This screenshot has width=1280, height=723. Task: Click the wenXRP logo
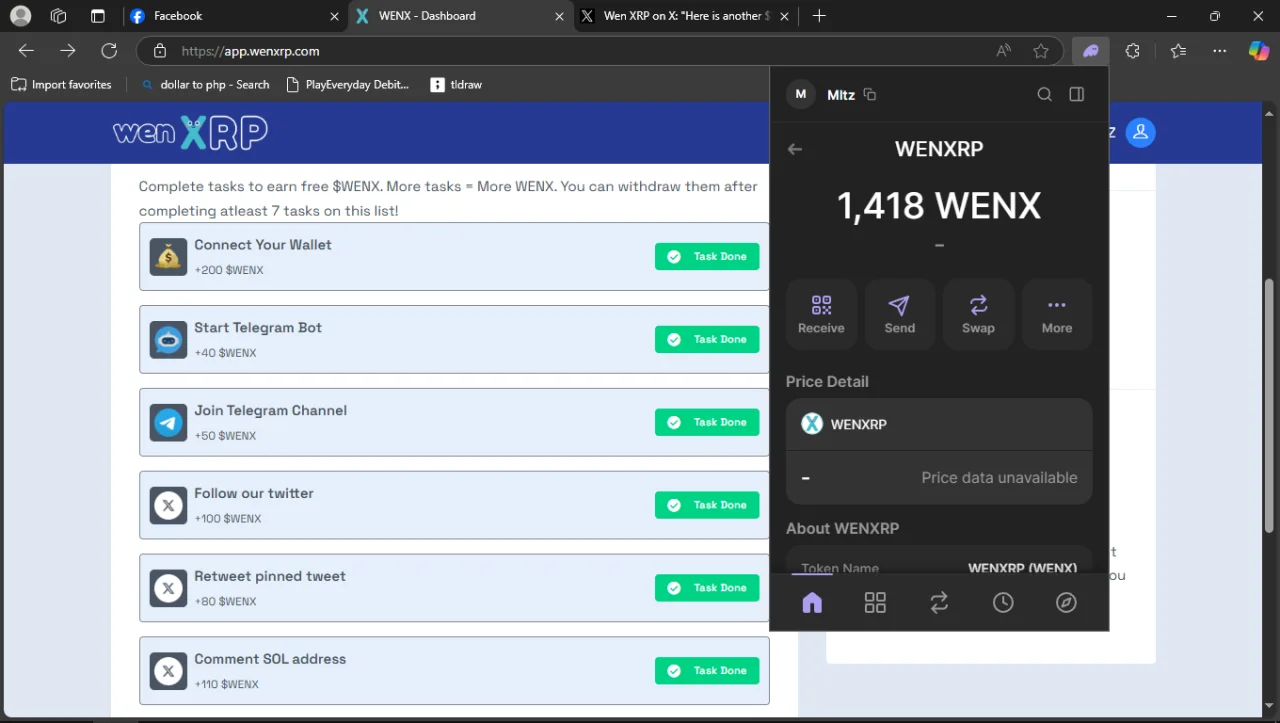tap(190, 132)
